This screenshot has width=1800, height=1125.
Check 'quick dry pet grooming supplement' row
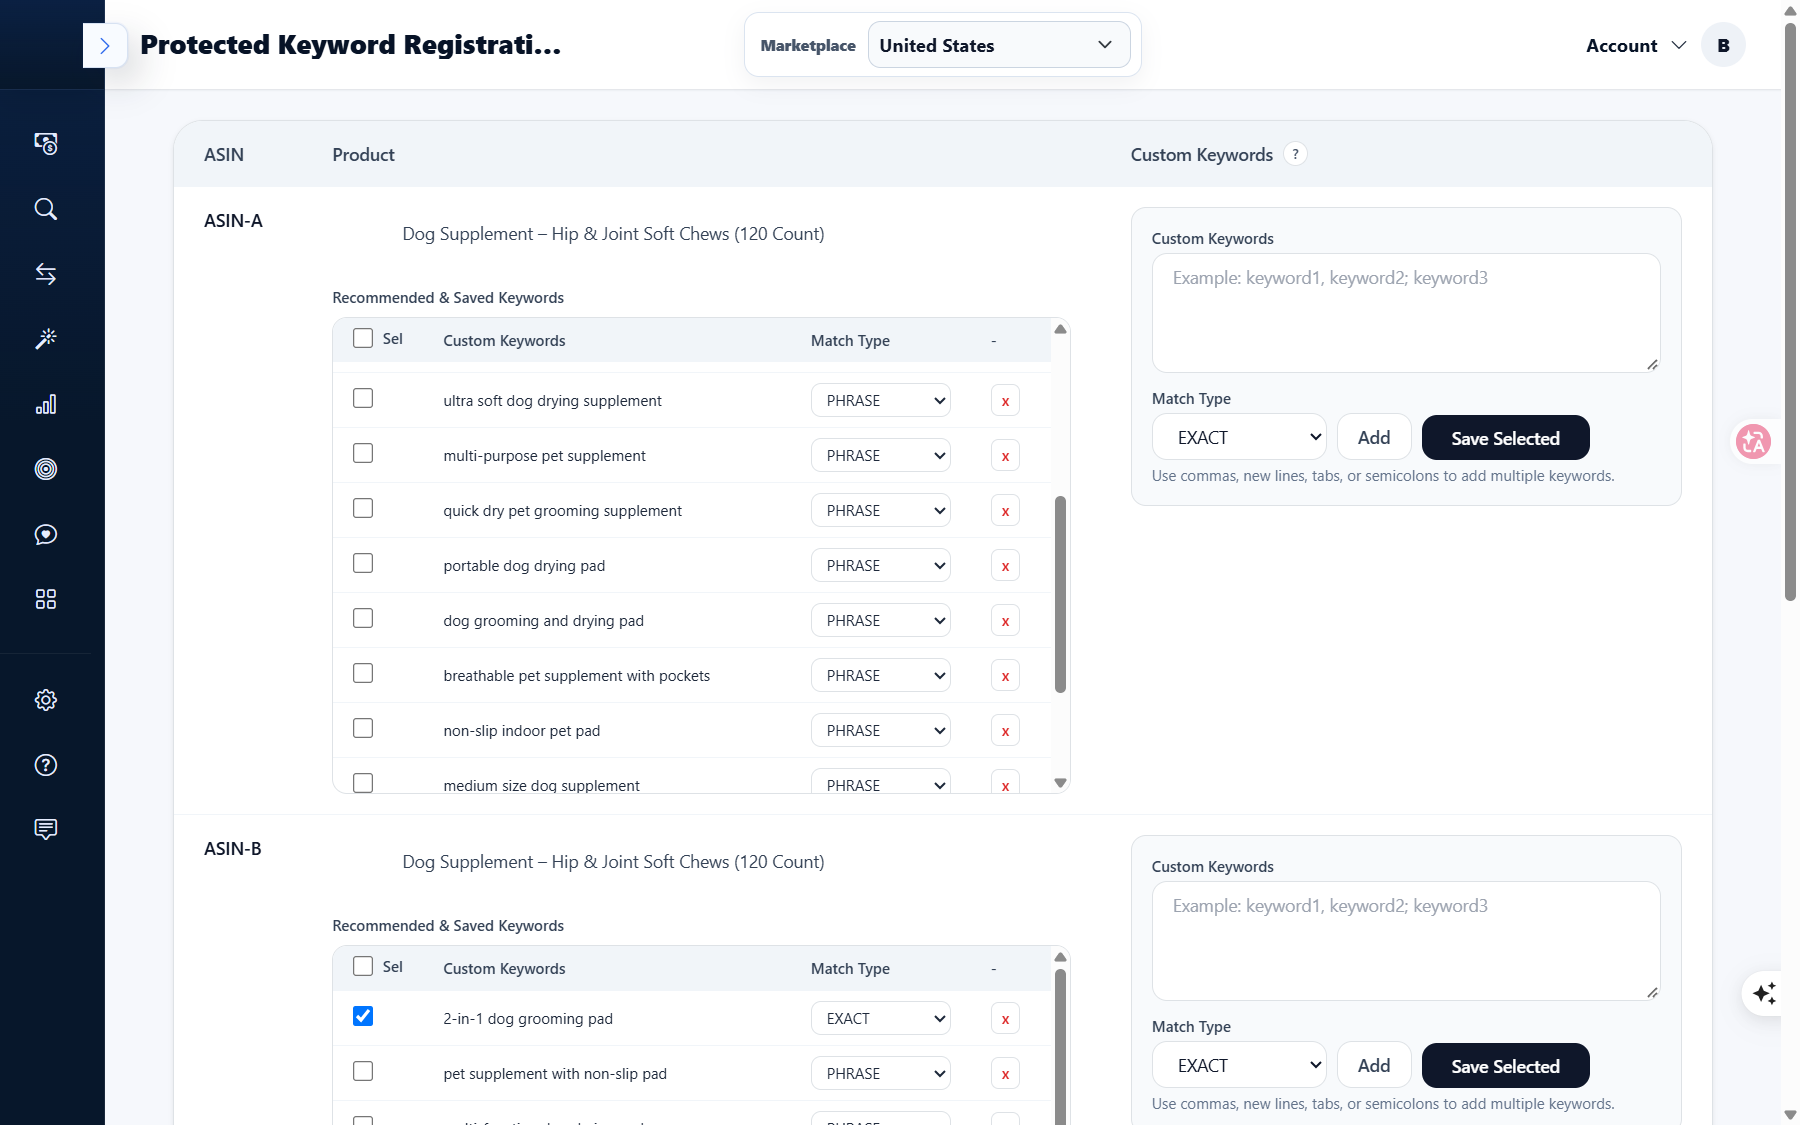363,509
